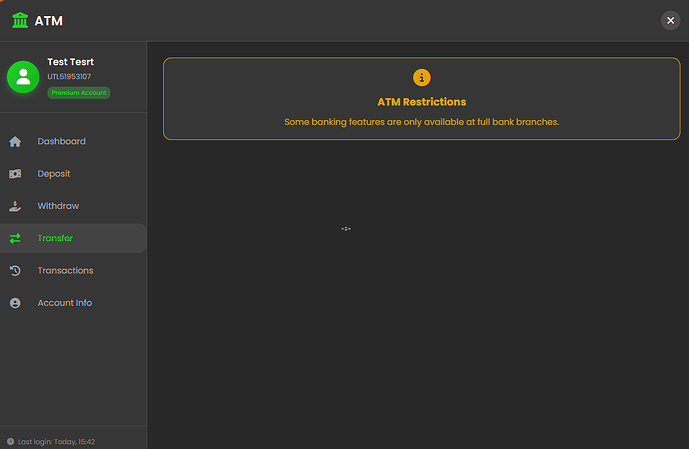This screenshot has height=449, width=689.
Task: Click the Transactions history clock icon
Action: tap(15, 271)
